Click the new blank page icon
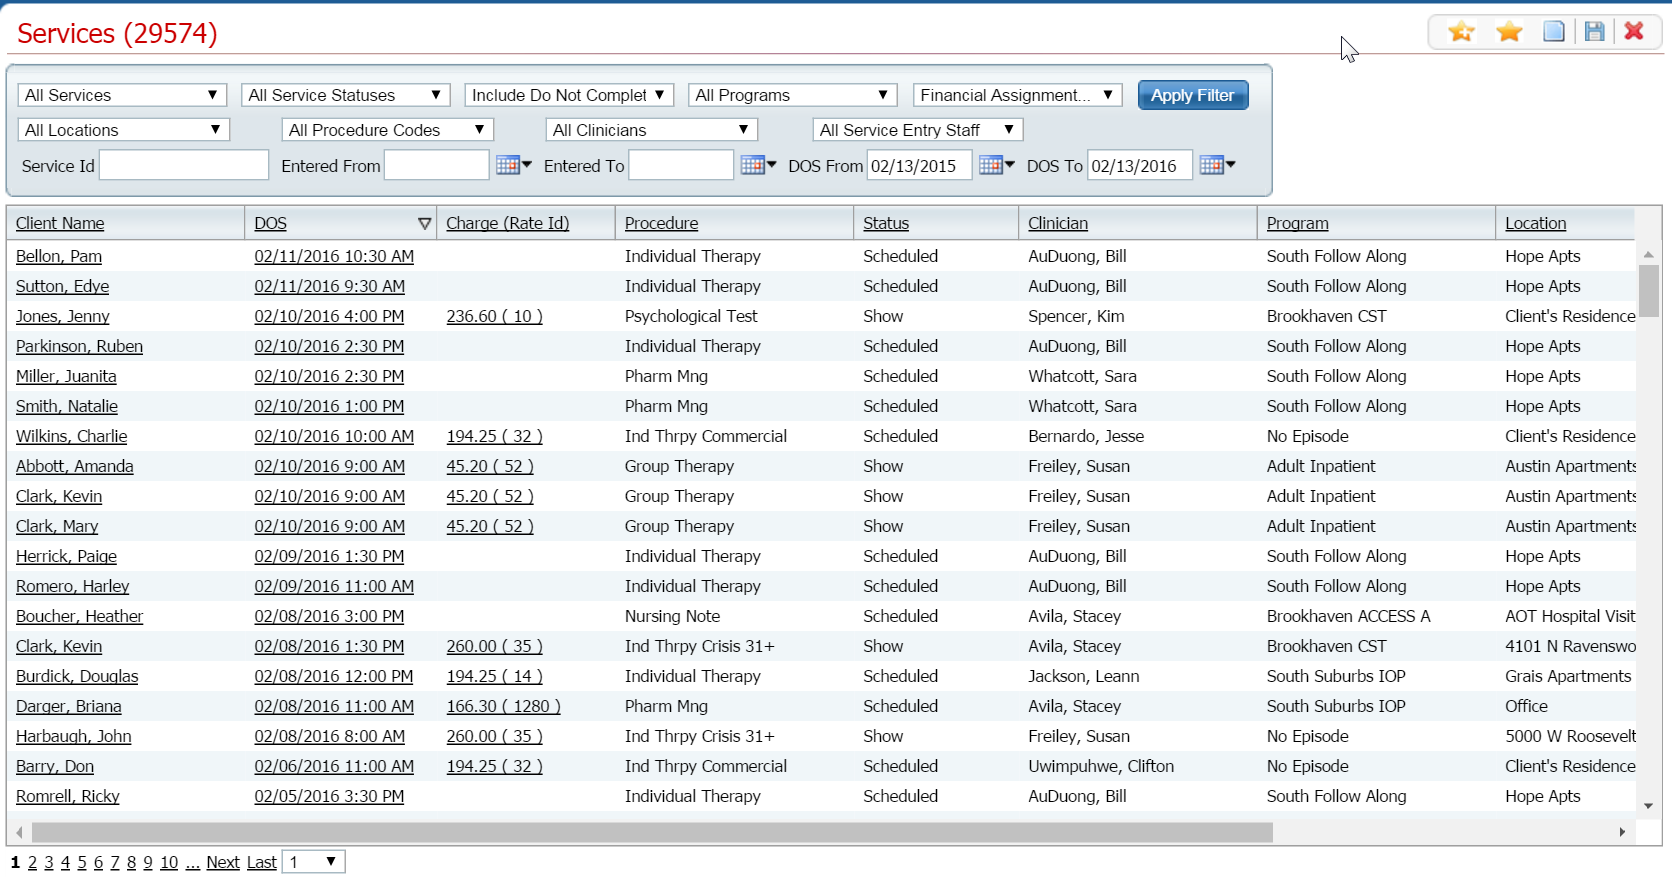 1553,32
